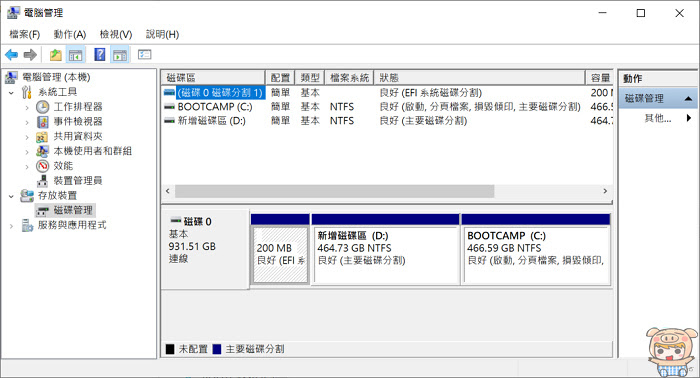Collapse the 存放裝置 tree node
This screenshot has height=378, width=700.
coord(11,196)
